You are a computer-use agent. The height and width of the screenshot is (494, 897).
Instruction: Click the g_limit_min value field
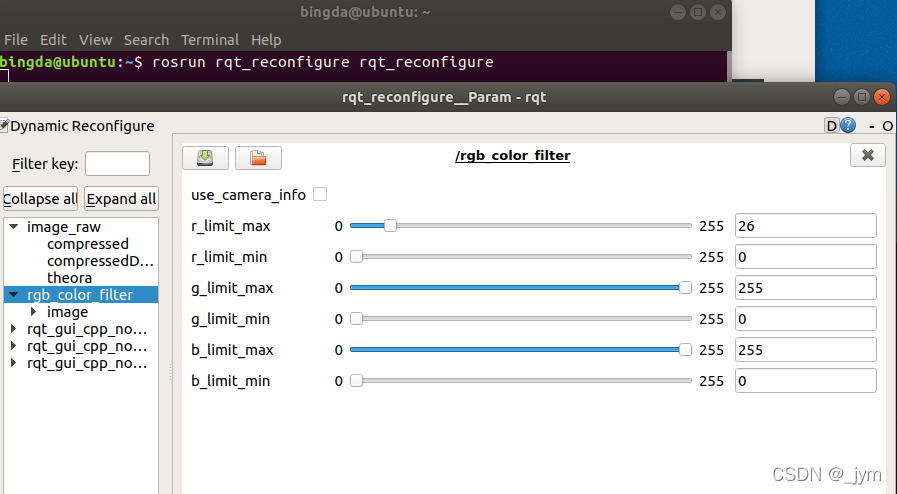tap(805, 318)
